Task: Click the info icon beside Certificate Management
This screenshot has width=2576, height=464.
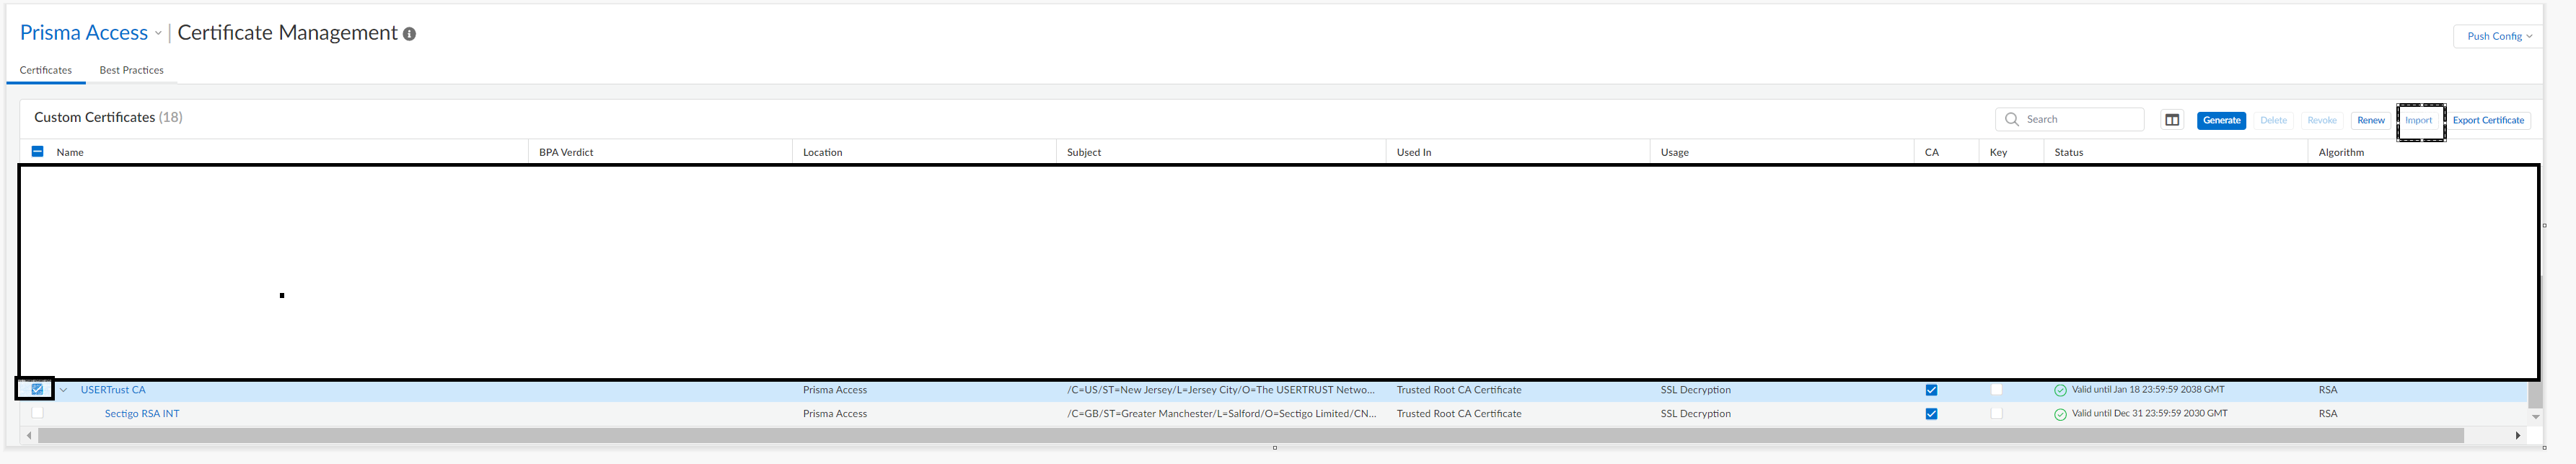Action: [x=409, y=34]
